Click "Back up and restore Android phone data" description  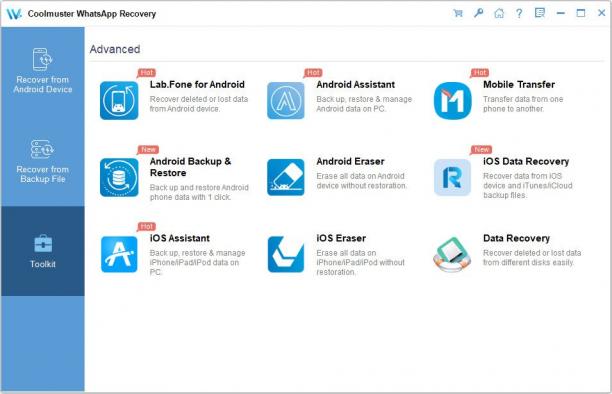[199, 192]
